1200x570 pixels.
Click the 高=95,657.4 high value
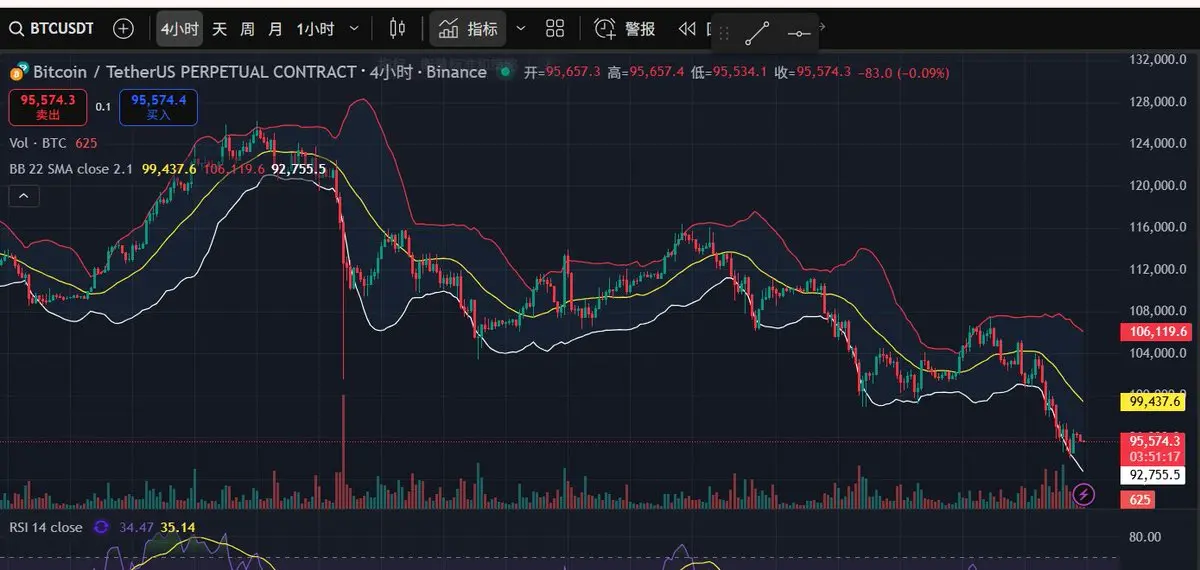coord(646,72)
